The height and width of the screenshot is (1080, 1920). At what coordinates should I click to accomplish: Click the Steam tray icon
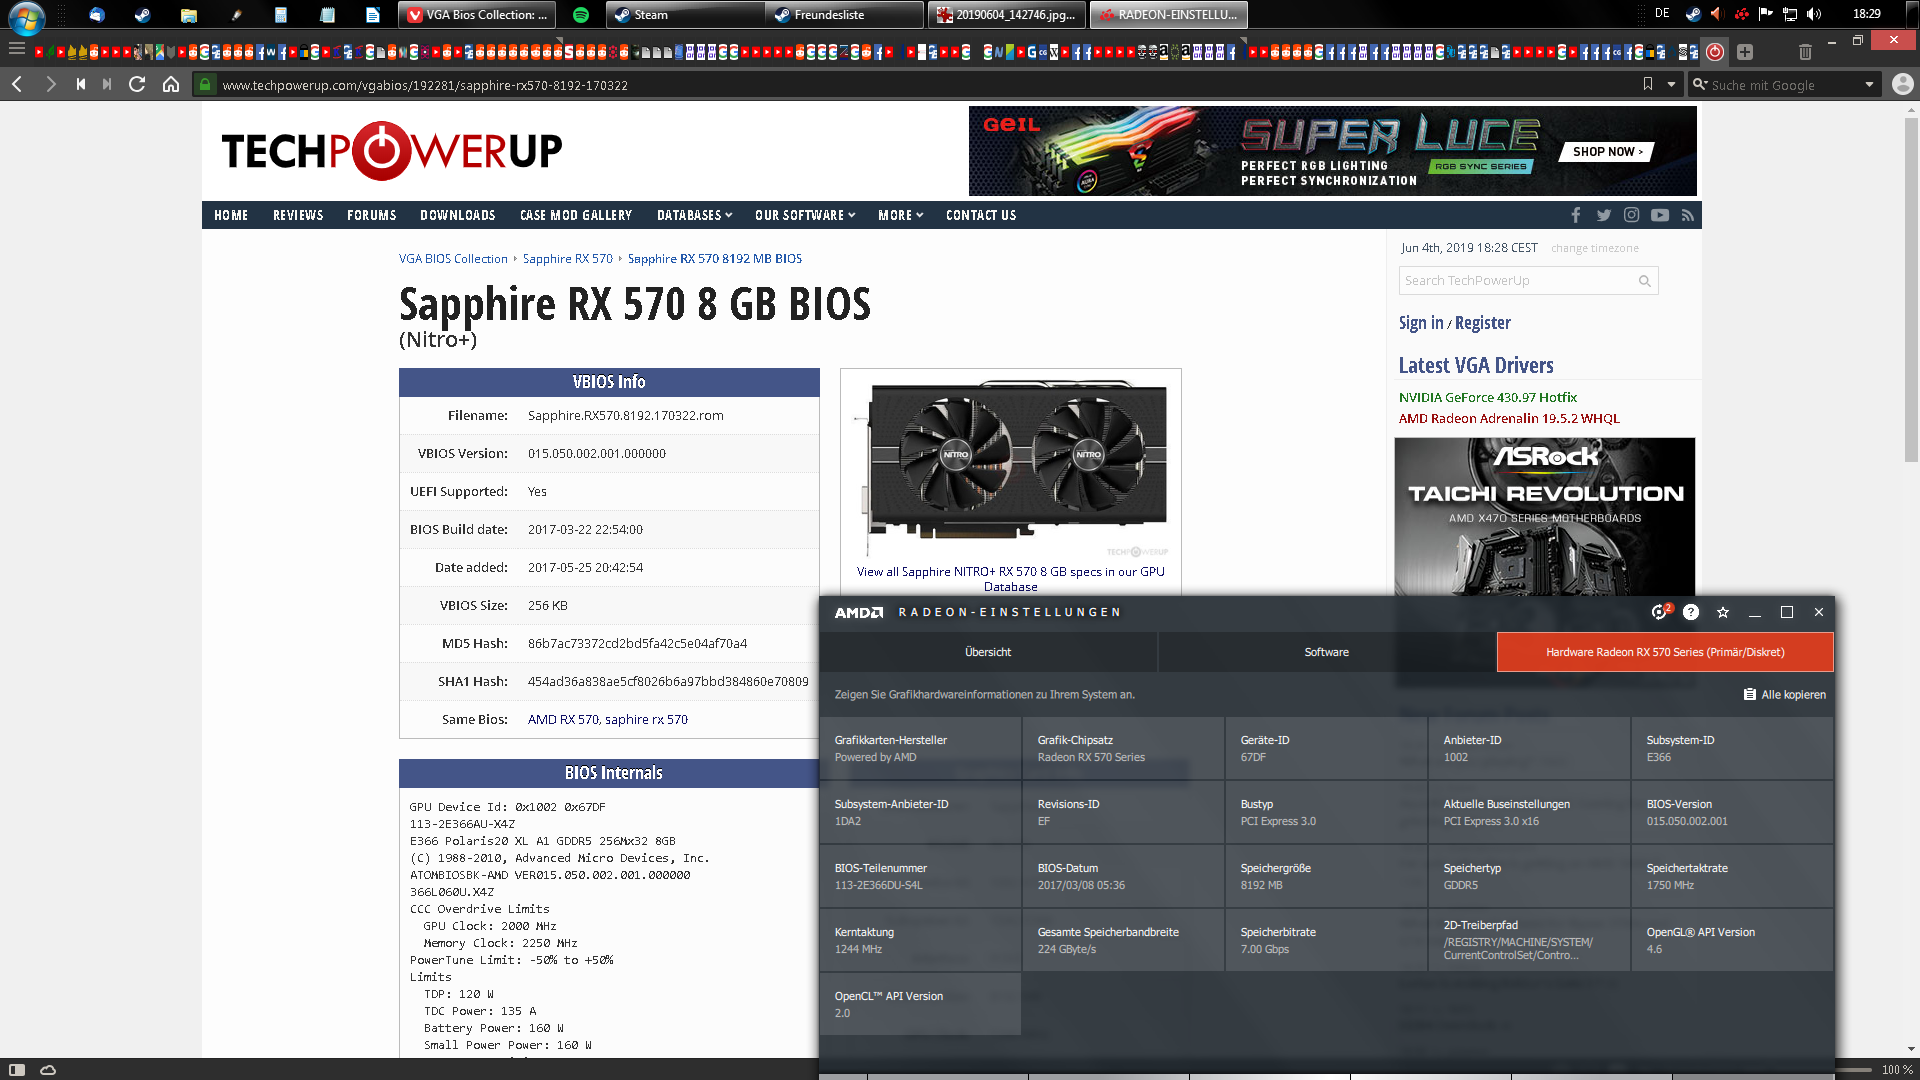(x=1693, y=14)
